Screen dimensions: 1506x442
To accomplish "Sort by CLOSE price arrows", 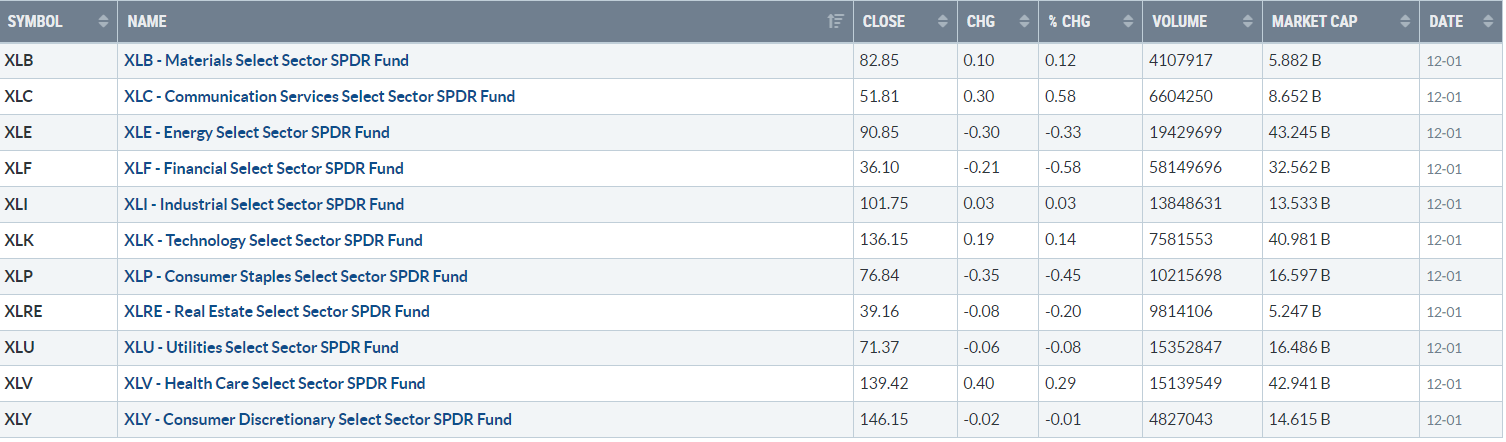I will 942,21.
